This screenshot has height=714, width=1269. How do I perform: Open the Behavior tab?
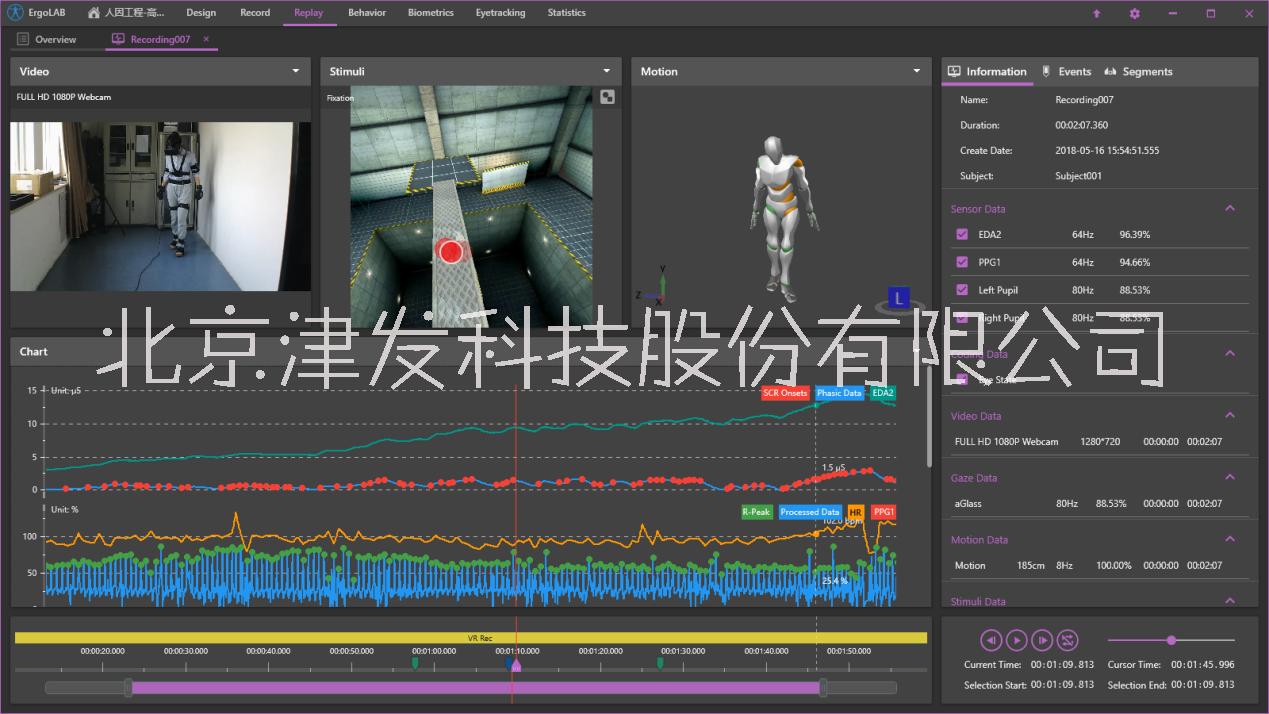tap(367, 13)
